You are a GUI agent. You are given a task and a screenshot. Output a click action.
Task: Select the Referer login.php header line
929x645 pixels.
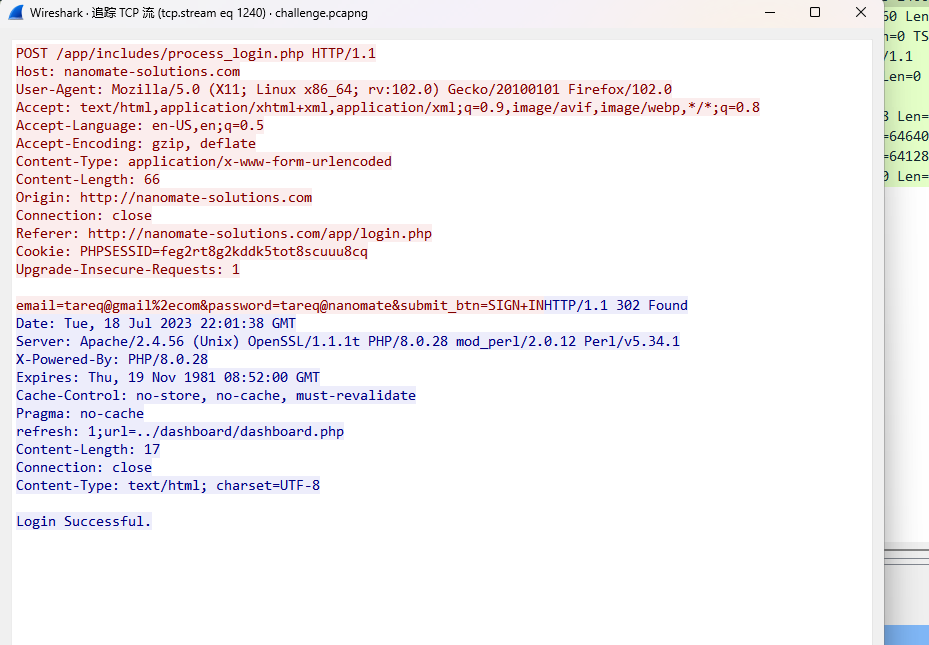tap(224, 233)
